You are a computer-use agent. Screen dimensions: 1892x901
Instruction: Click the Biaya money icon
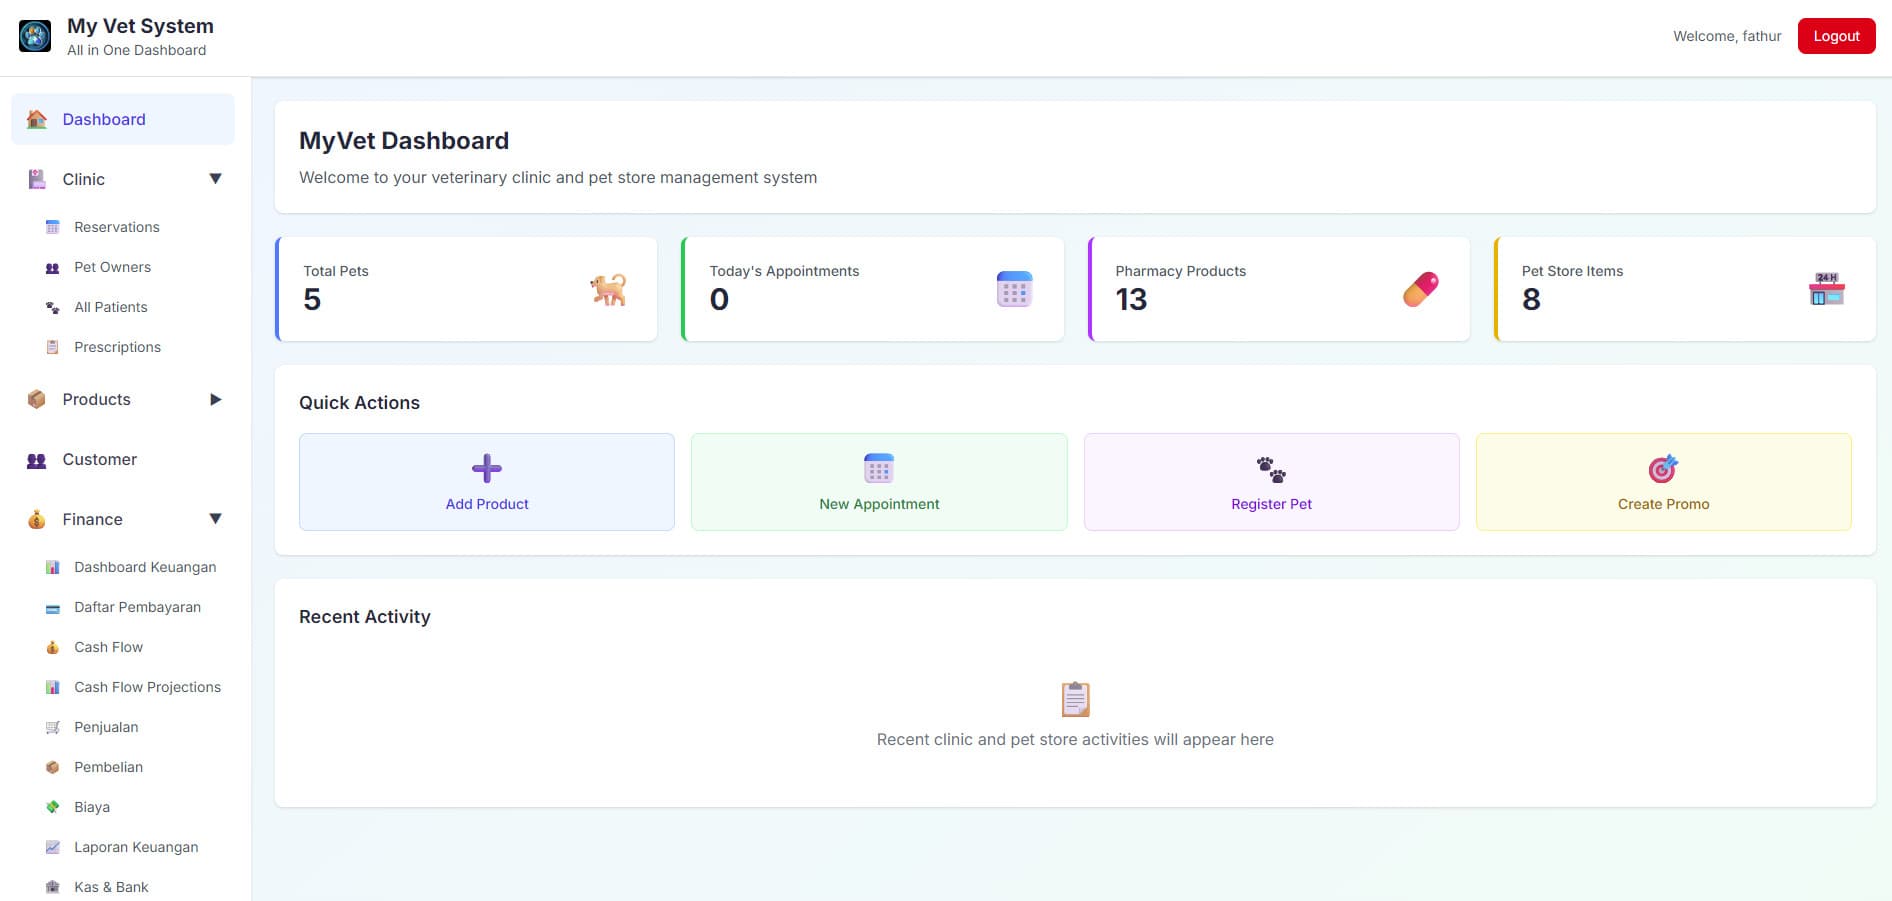(x=53, y=807)
